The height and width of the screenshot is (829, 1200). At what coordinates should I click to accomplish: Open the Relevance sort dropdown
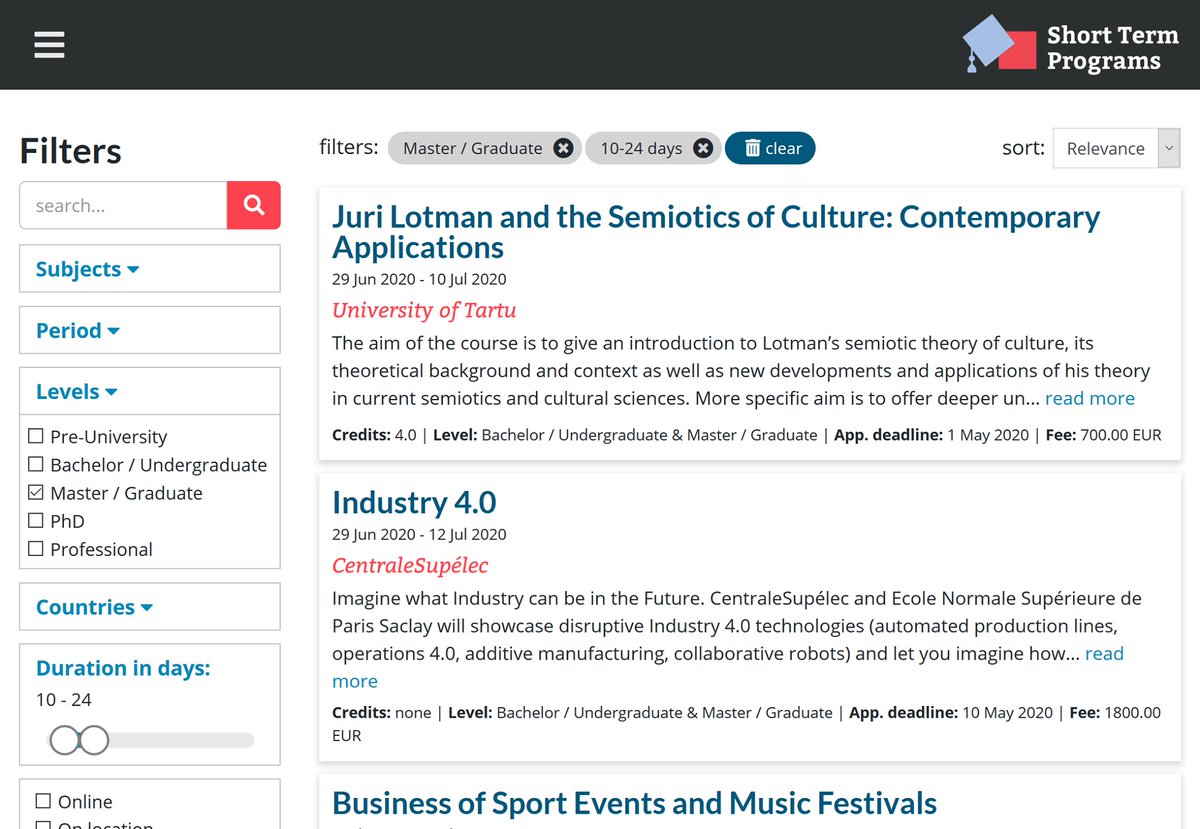(x=1117, y=148)
